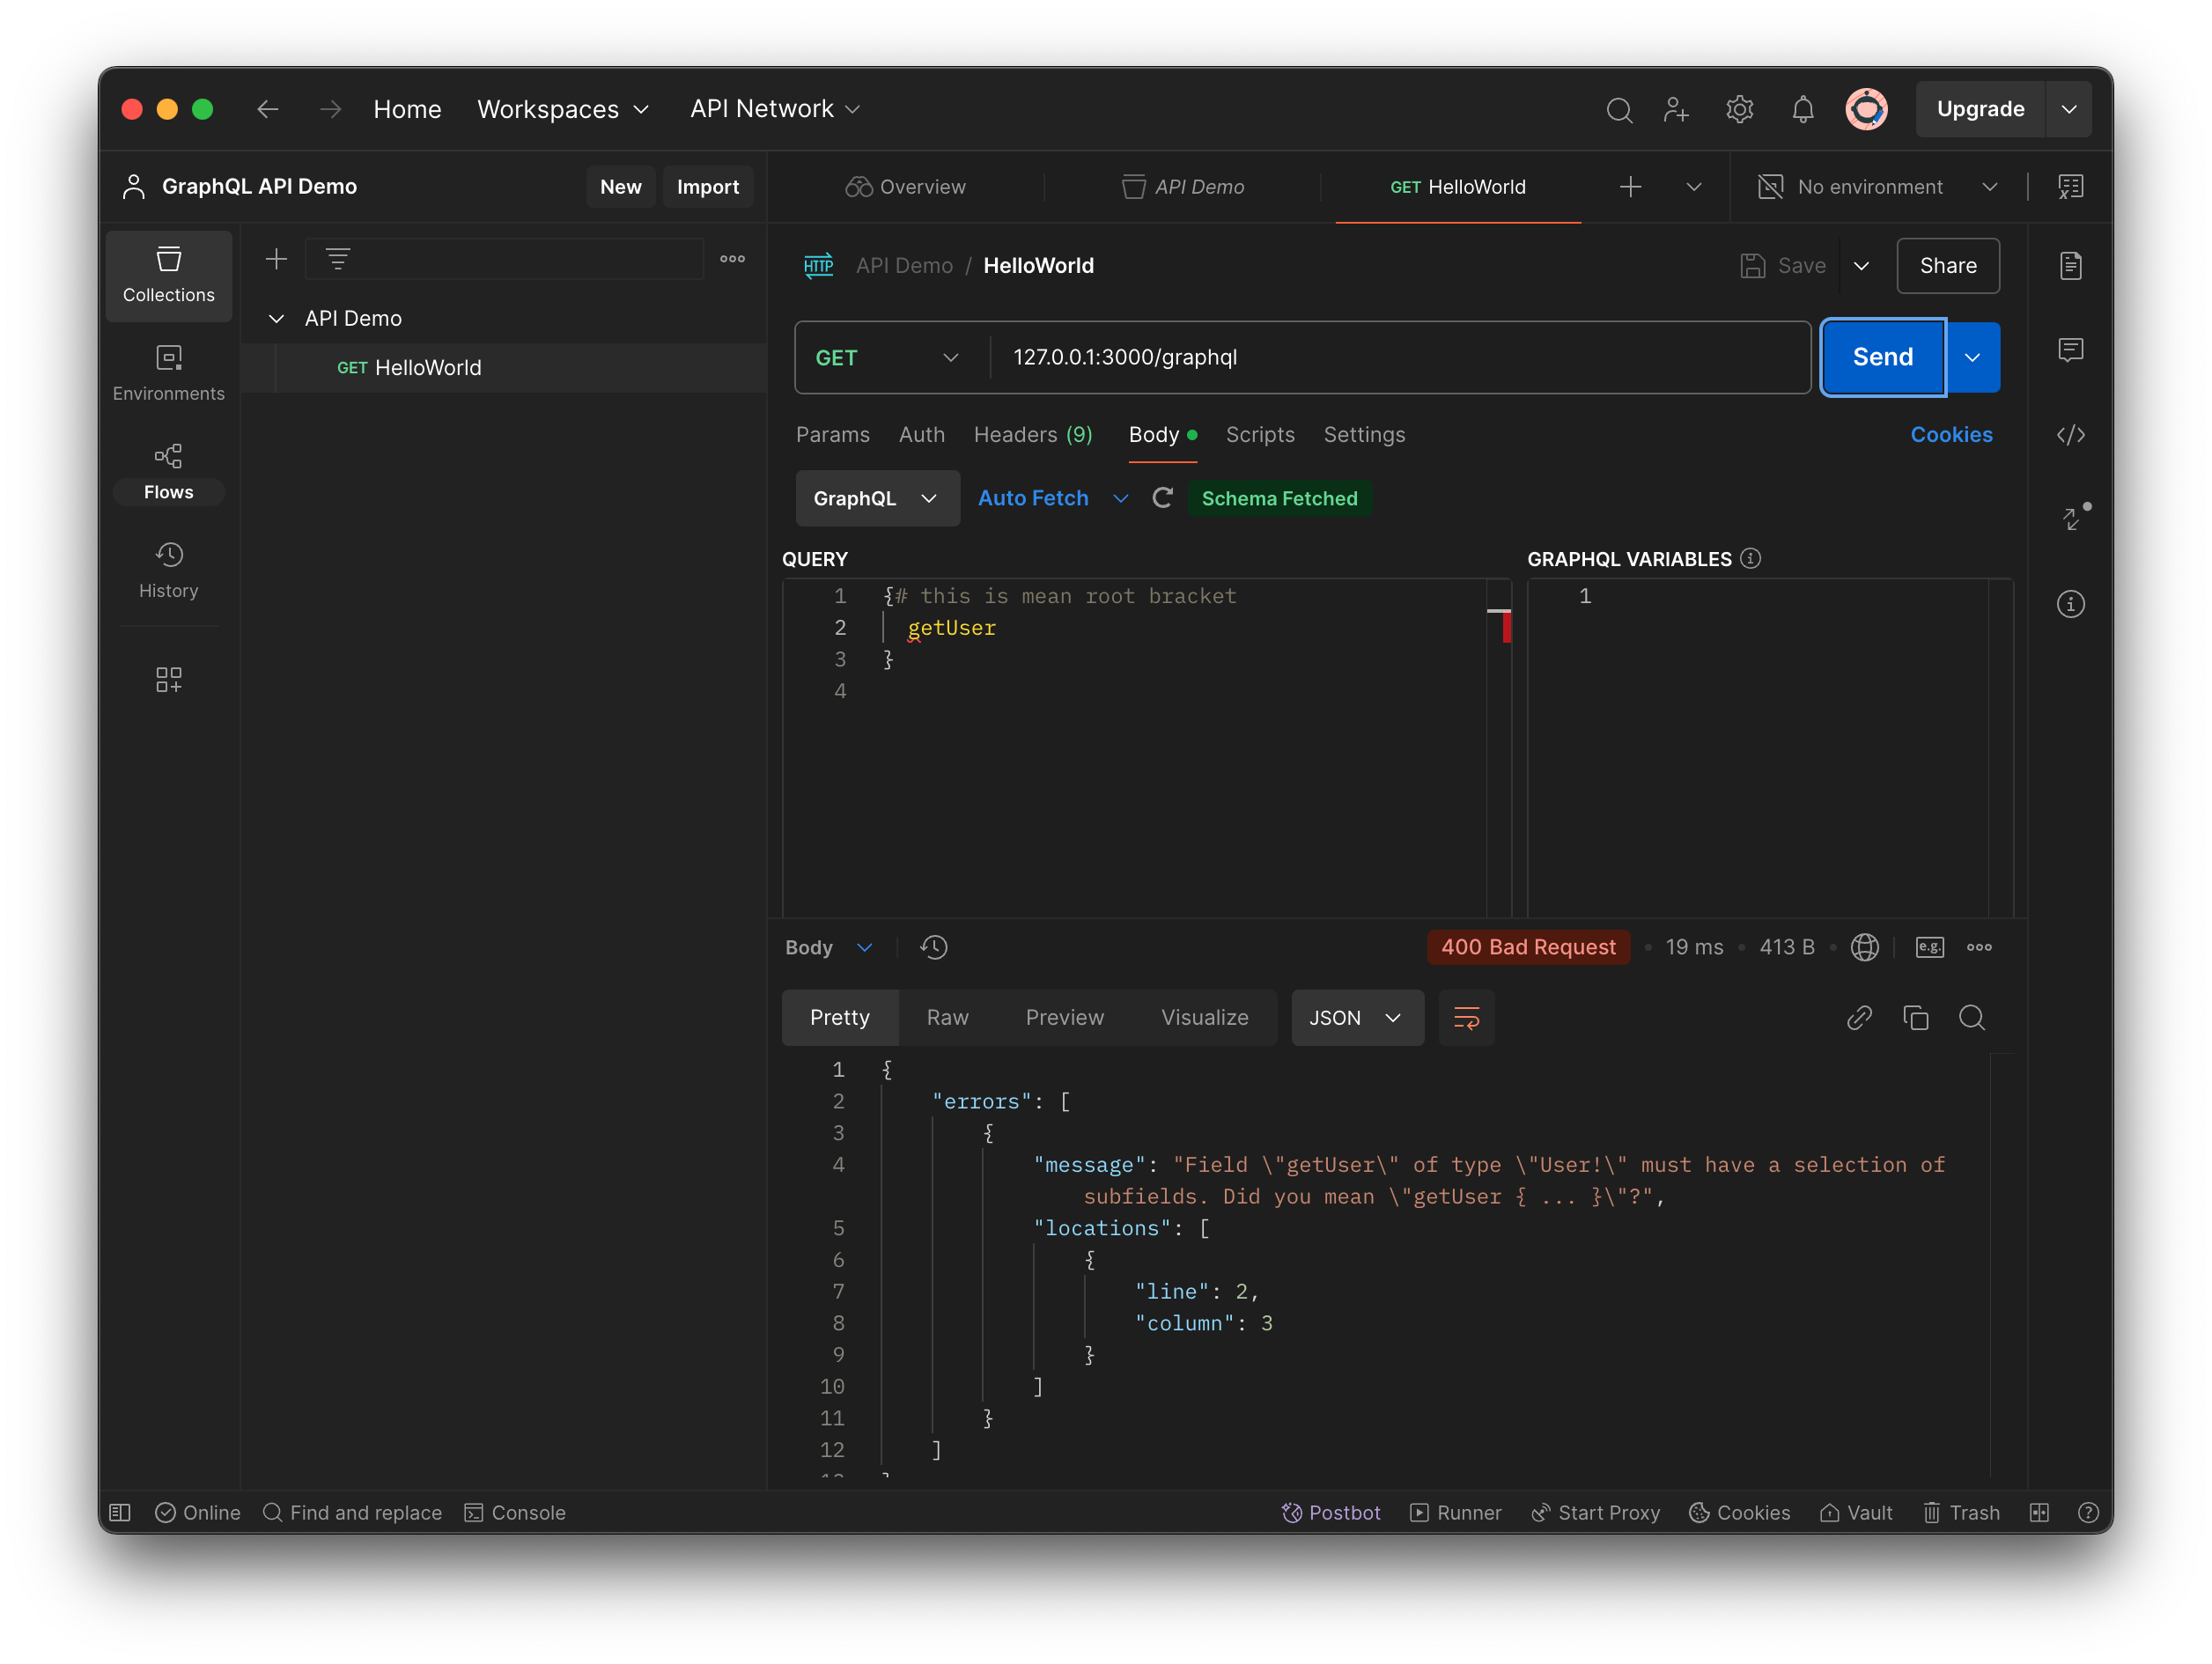The width and height of the screenshot is (2212, 1664).
Task: Click the request URL field
Action: point(1300,357)
